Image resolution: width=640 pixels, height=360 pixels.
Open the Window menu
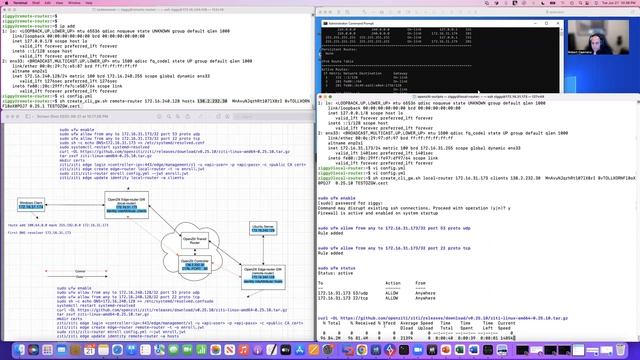(x=74, y=2)
